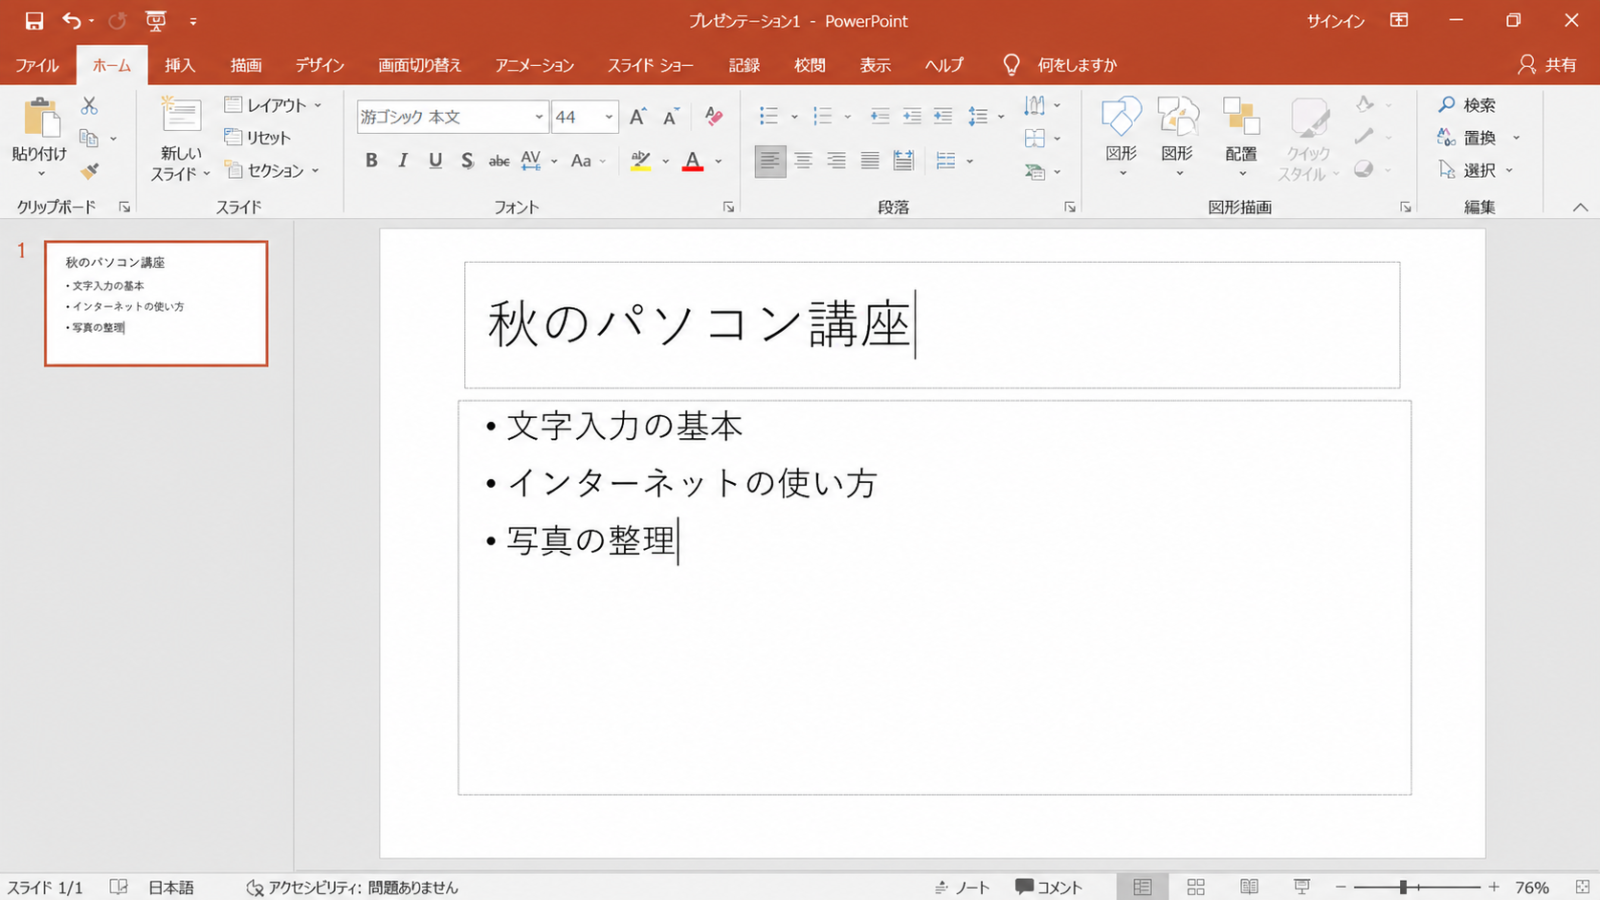
Task: Open highlight color dropdown arrow
Action: pyautogui.click(x=665, y=161)
